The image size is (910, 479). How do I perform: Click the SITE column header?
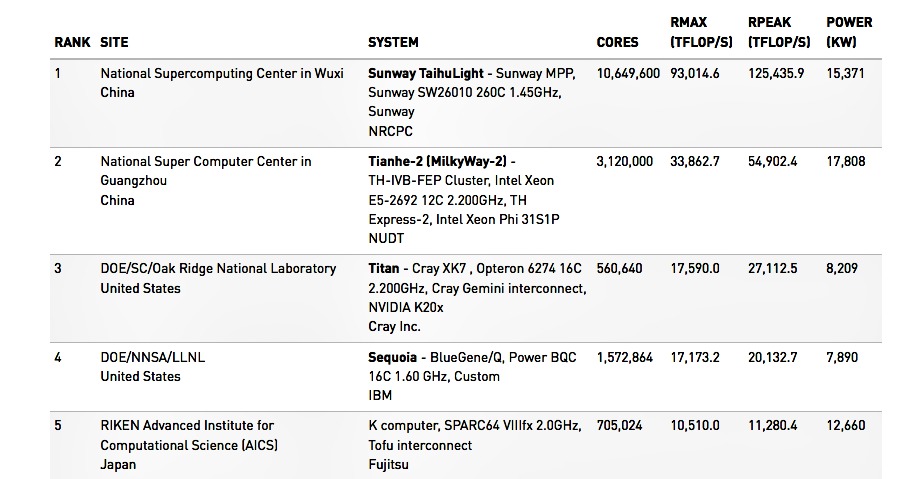coord(114,42)
